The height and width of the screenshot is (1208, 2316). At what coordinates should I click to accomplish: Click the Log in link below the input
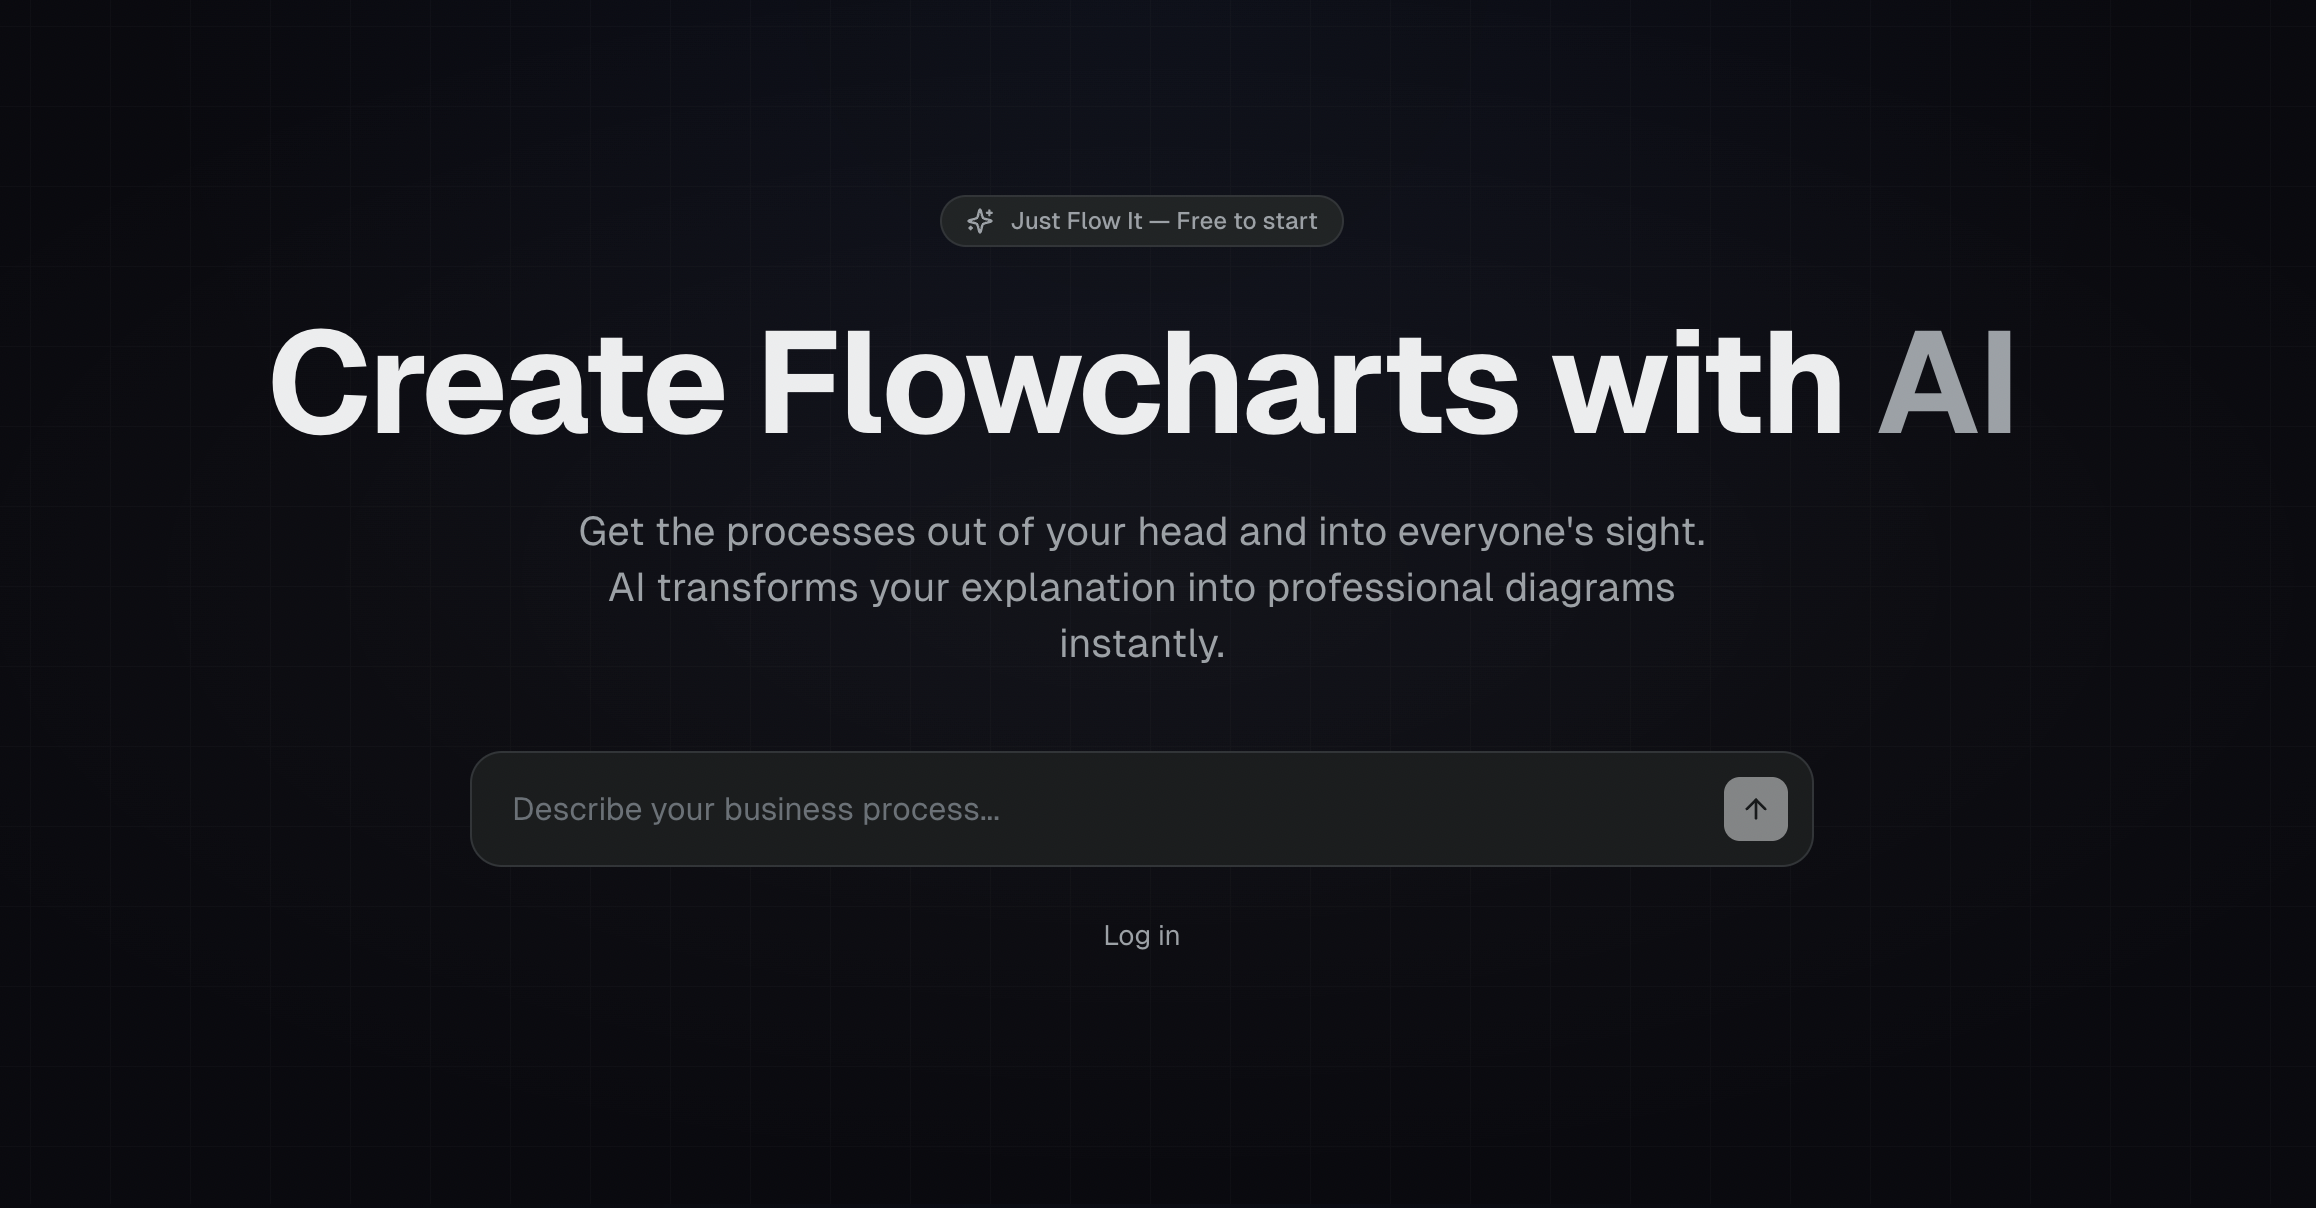pos(1141,935)
